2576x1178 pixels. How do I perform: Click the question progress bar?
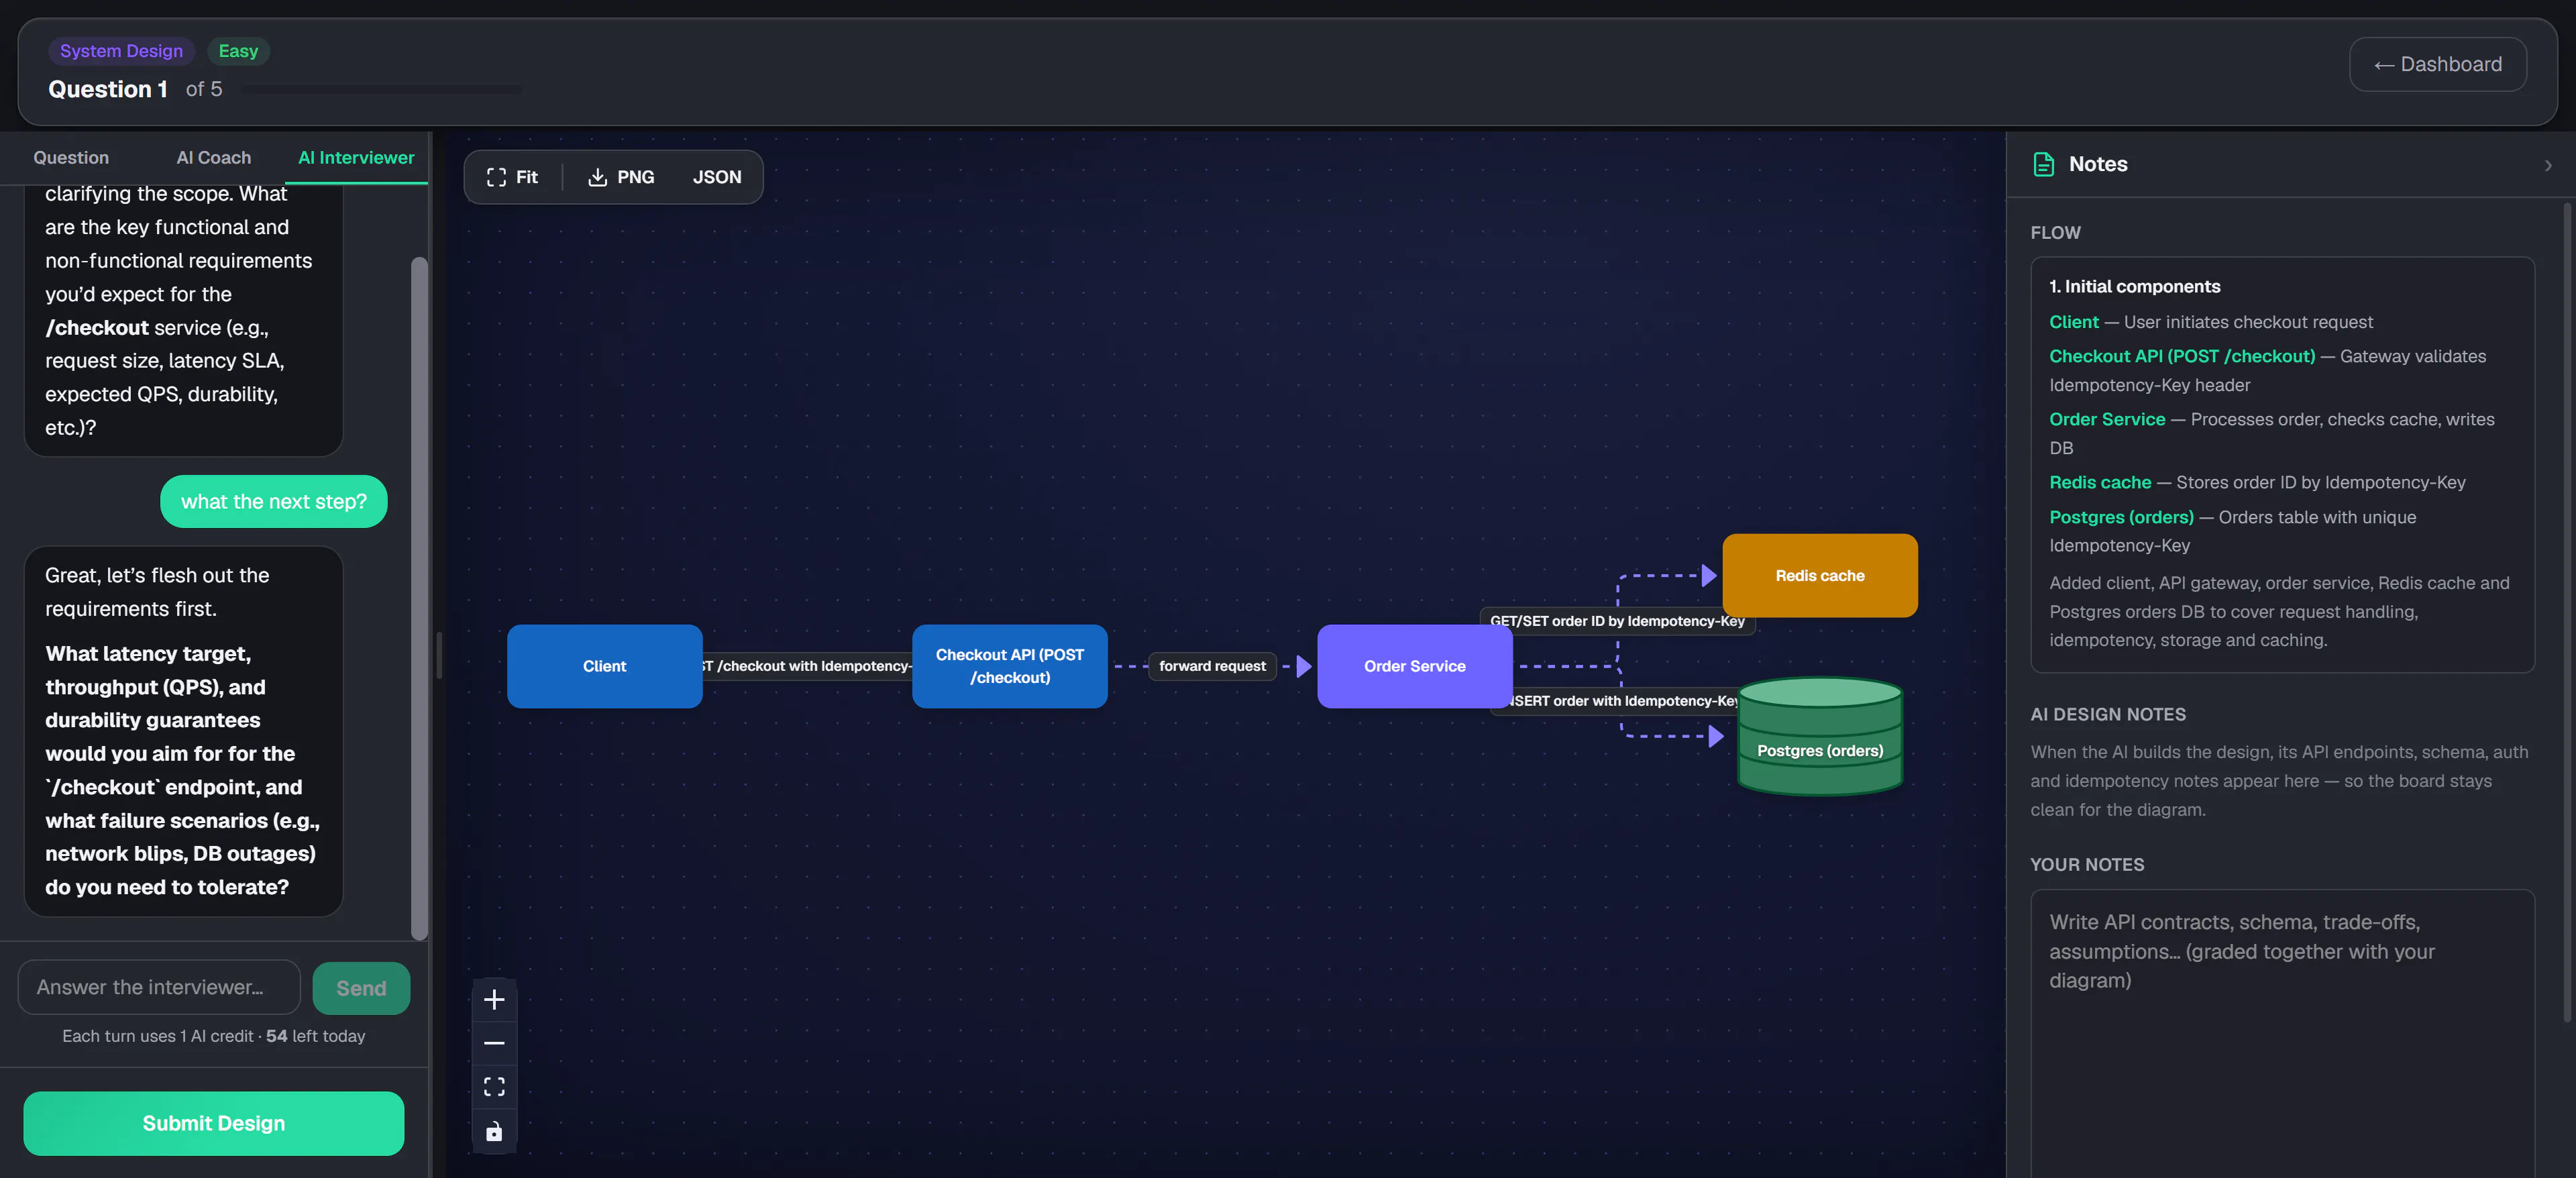[381, 90]
